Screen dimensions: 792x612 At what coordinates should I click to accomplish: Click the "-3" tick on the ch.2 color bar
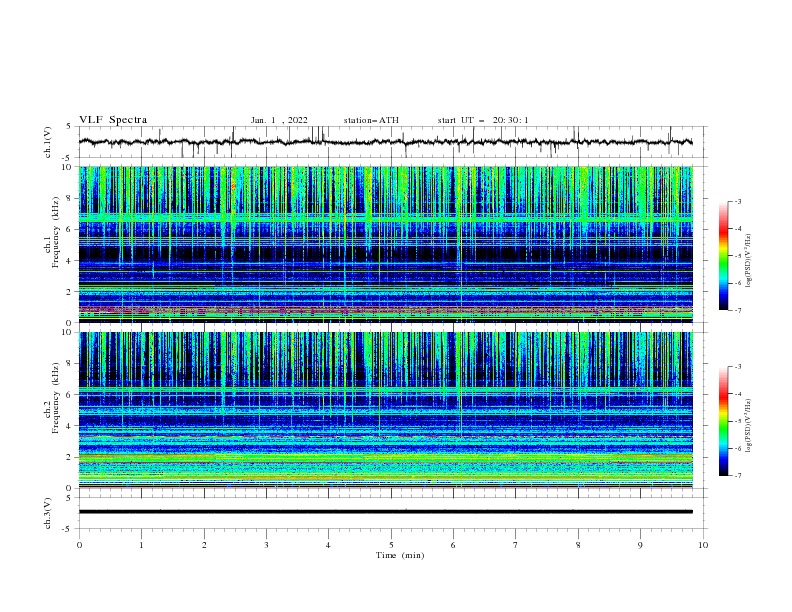pyautogui.click(x=737, y=367)
